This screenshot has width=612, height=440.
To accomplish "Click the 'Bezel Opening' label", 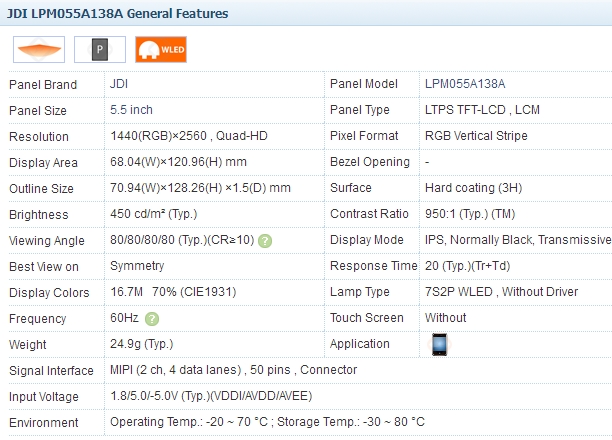I will coord(370,162).
